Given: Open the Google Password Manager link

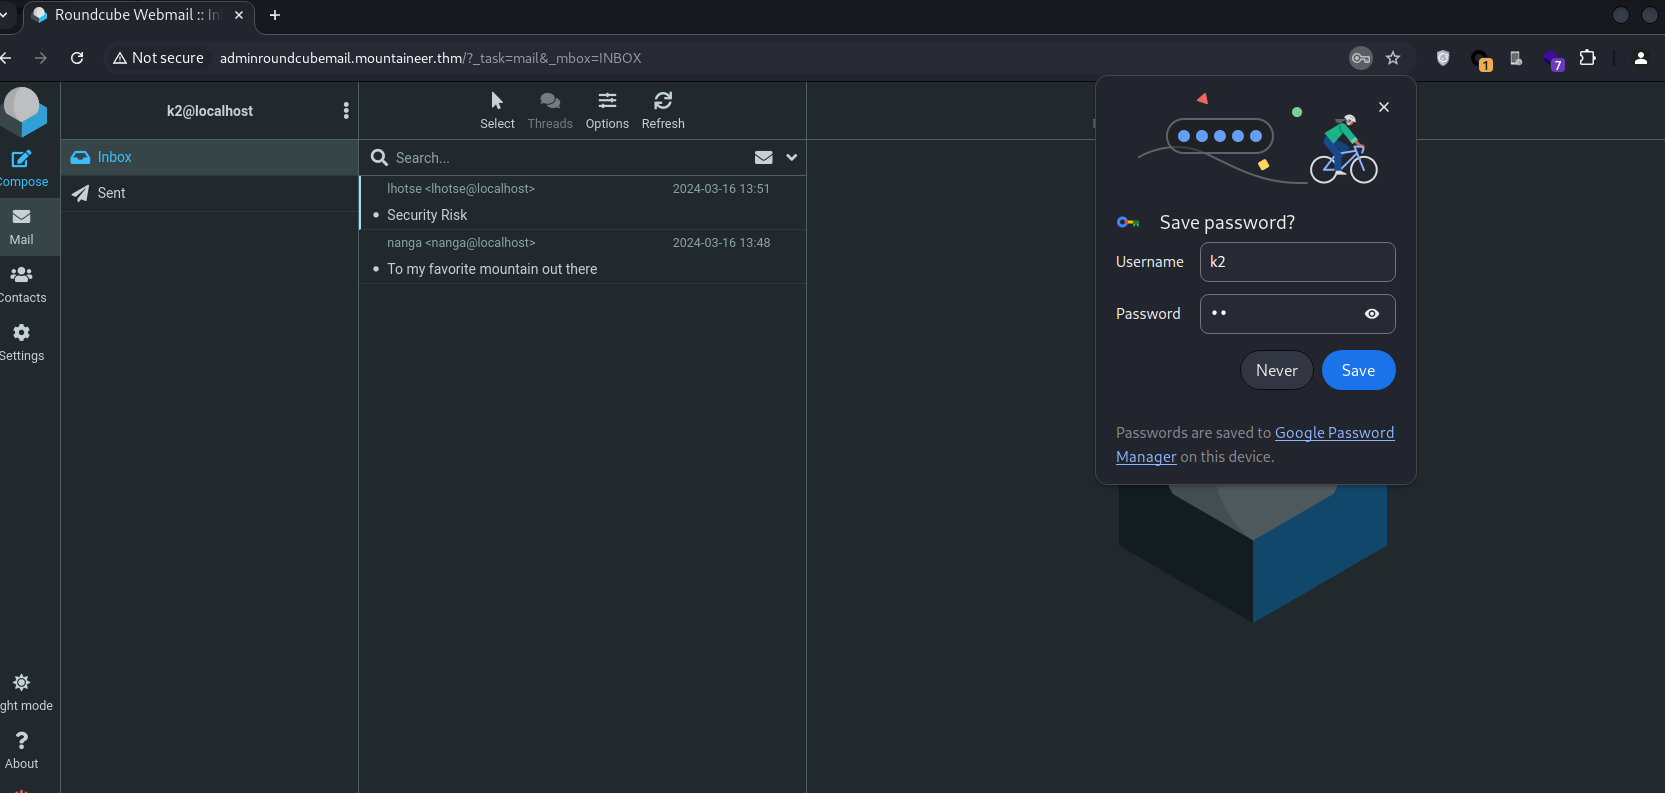Looking at the screenshot, I should 1333,433.
